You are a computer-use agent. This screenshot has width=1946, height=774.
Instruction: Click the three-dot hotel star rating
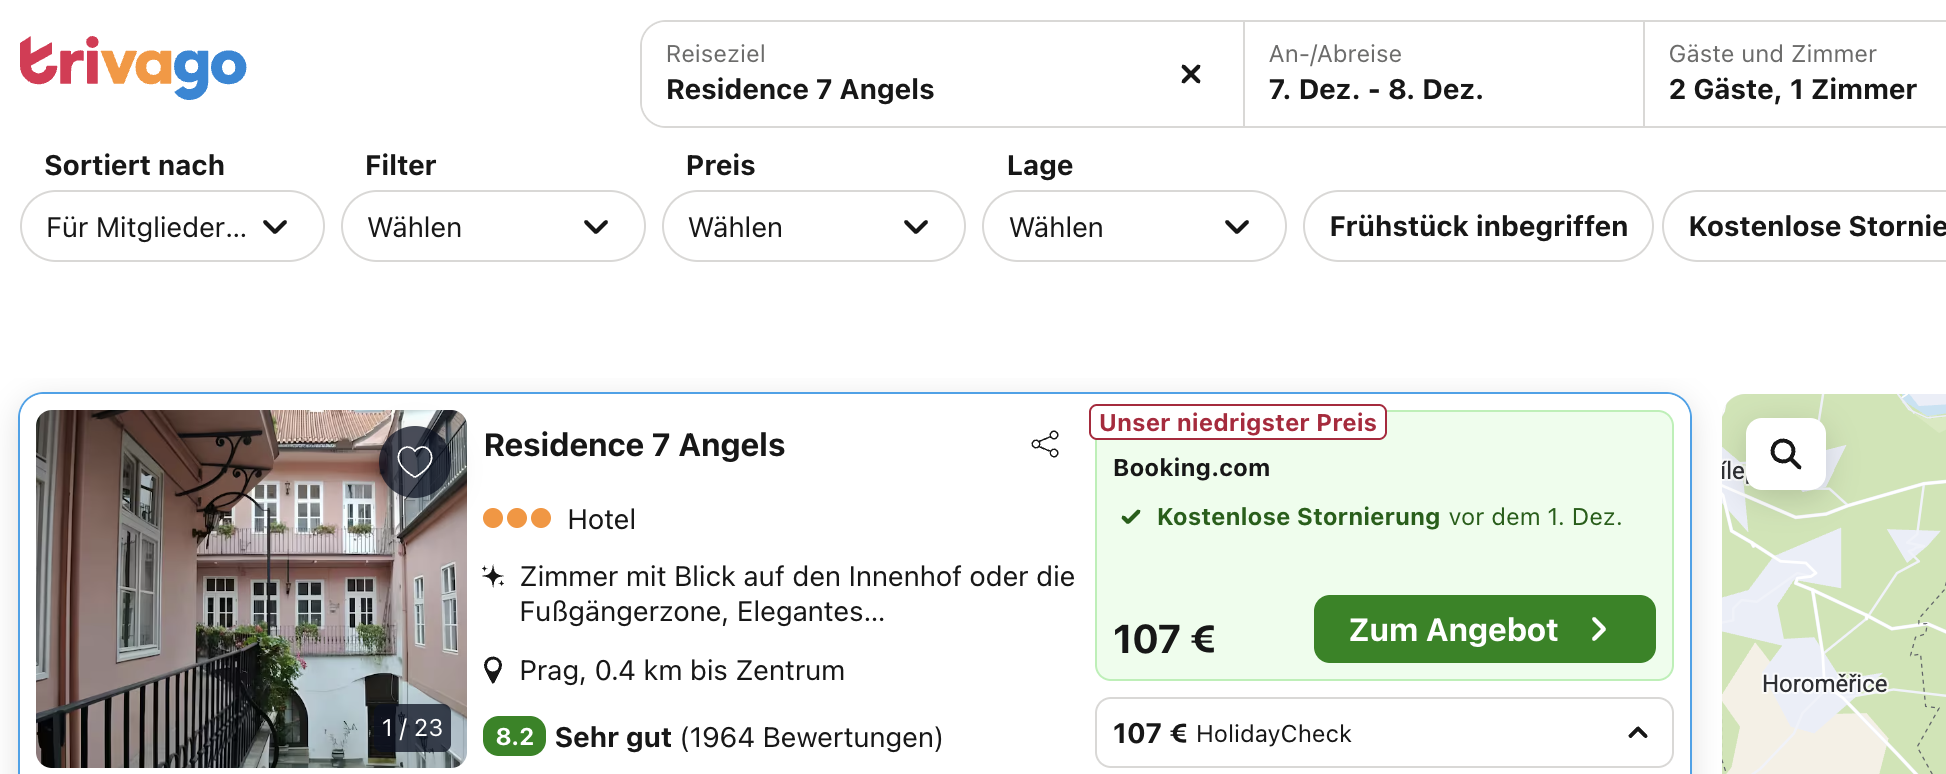[x=517, y=518]
